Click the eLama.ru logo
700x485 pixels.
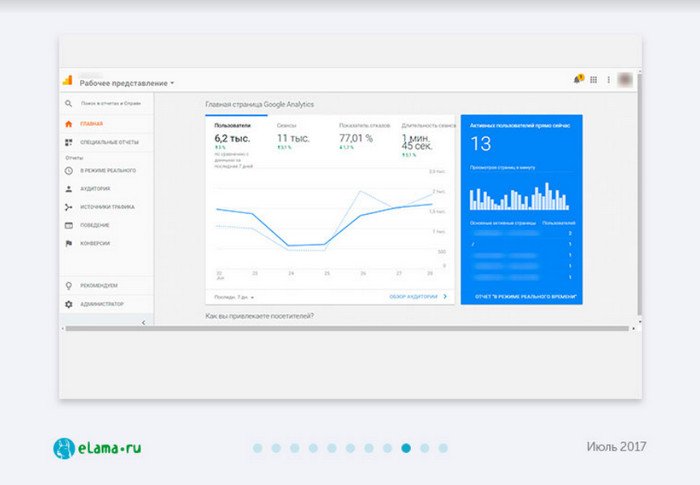tap(97, 448)
